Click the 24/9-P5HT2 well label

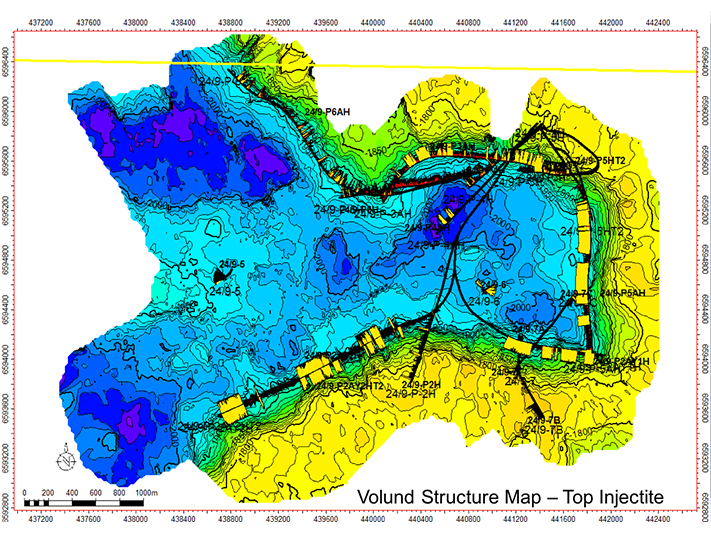600,160
